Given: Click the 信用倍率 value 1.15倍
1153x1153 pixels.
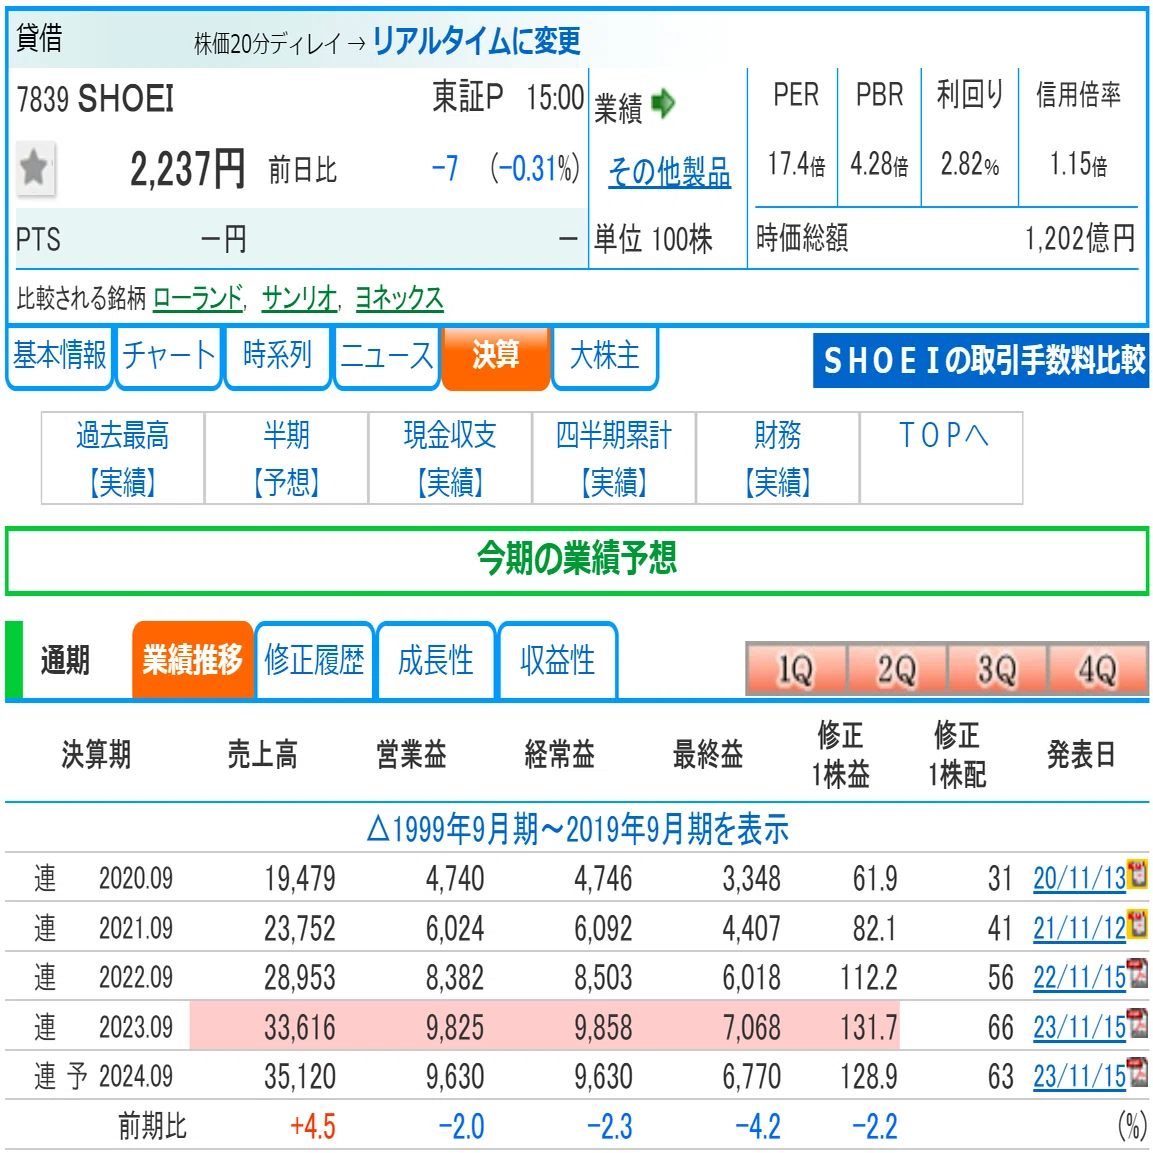Looking at the screenshot, I should tap(1078, 164).
